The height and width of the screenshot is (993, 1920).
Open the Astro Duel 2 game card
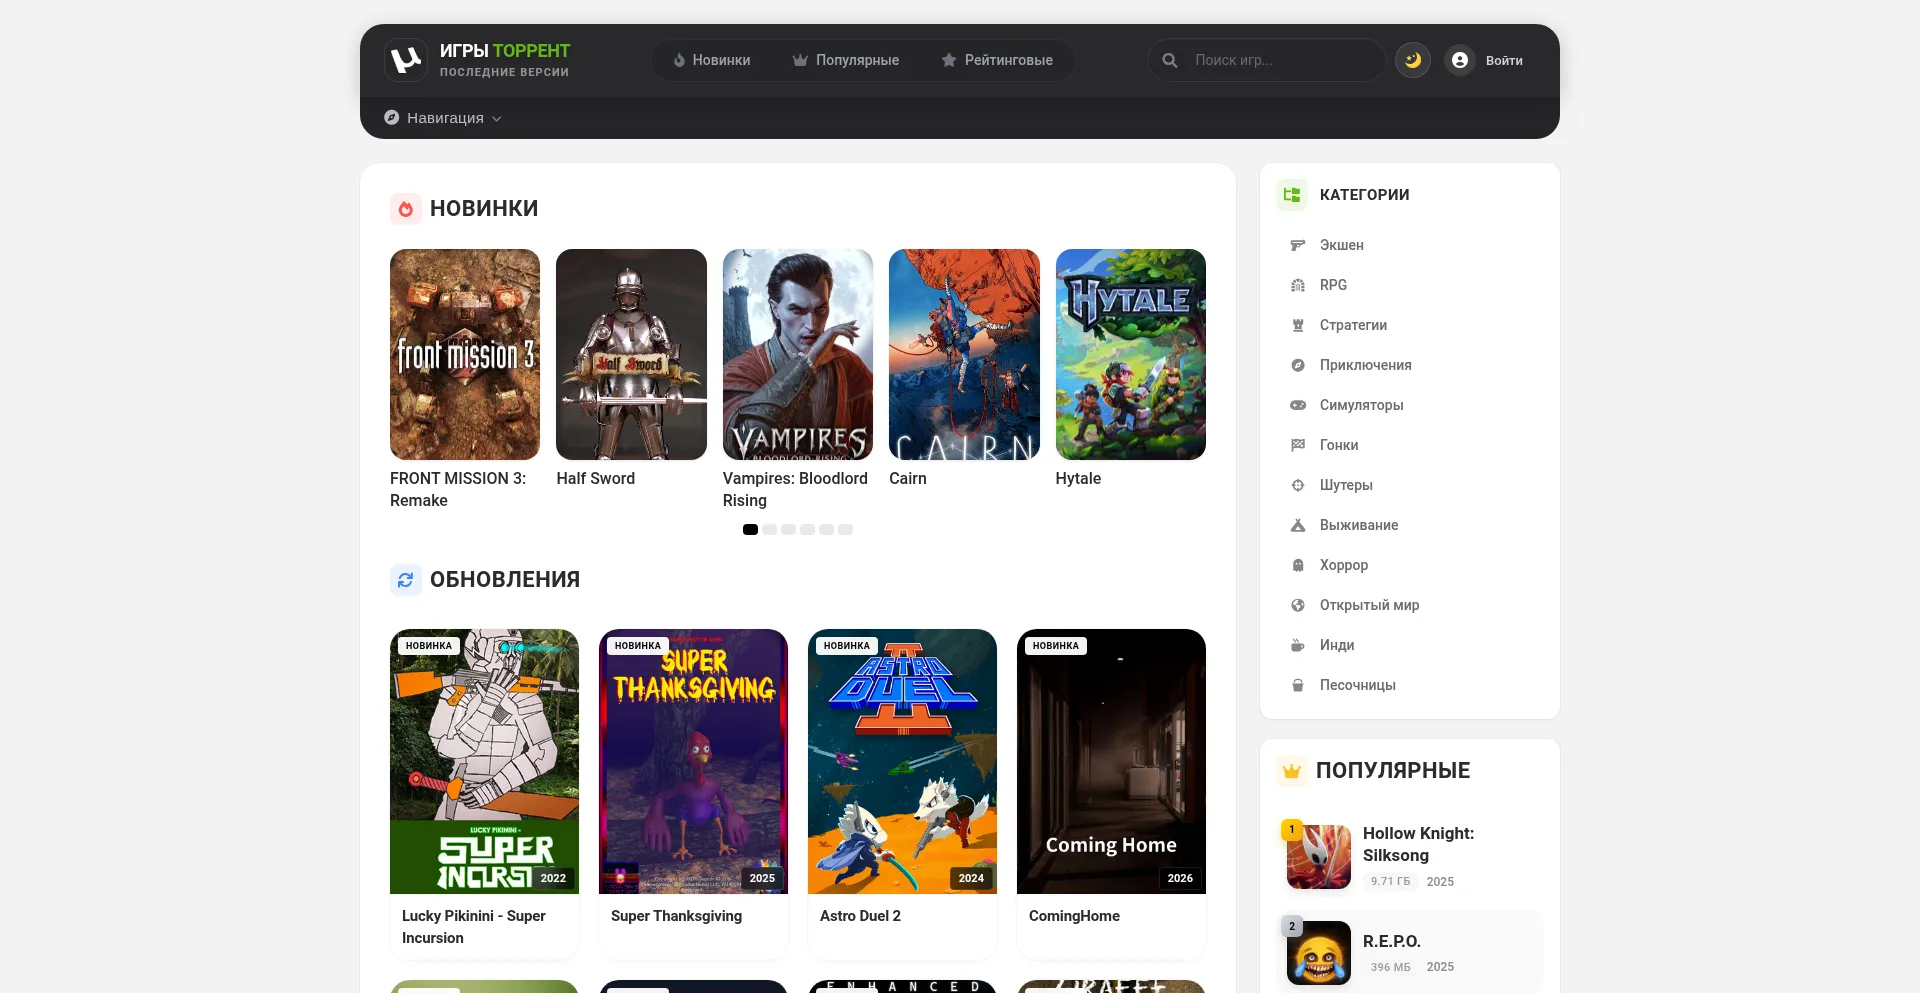coord(902,794)
